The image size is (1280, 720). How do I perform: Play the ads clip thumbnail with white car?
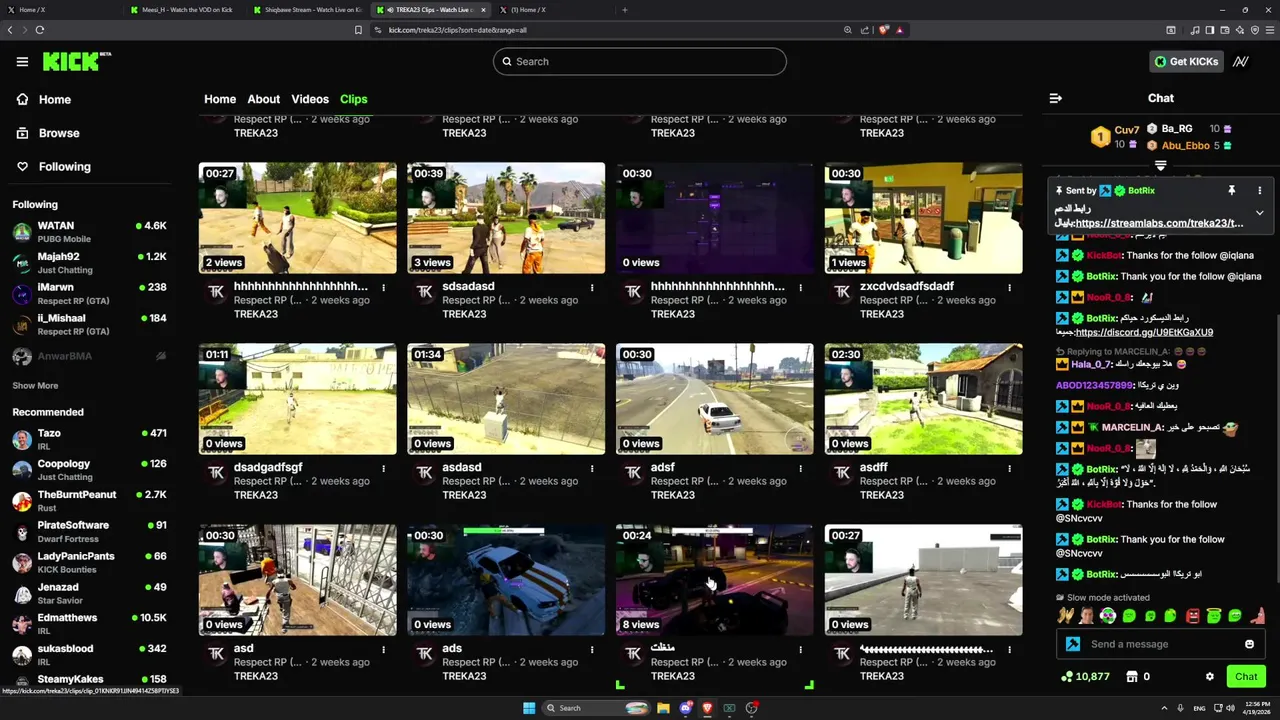(x=506, y=580)
